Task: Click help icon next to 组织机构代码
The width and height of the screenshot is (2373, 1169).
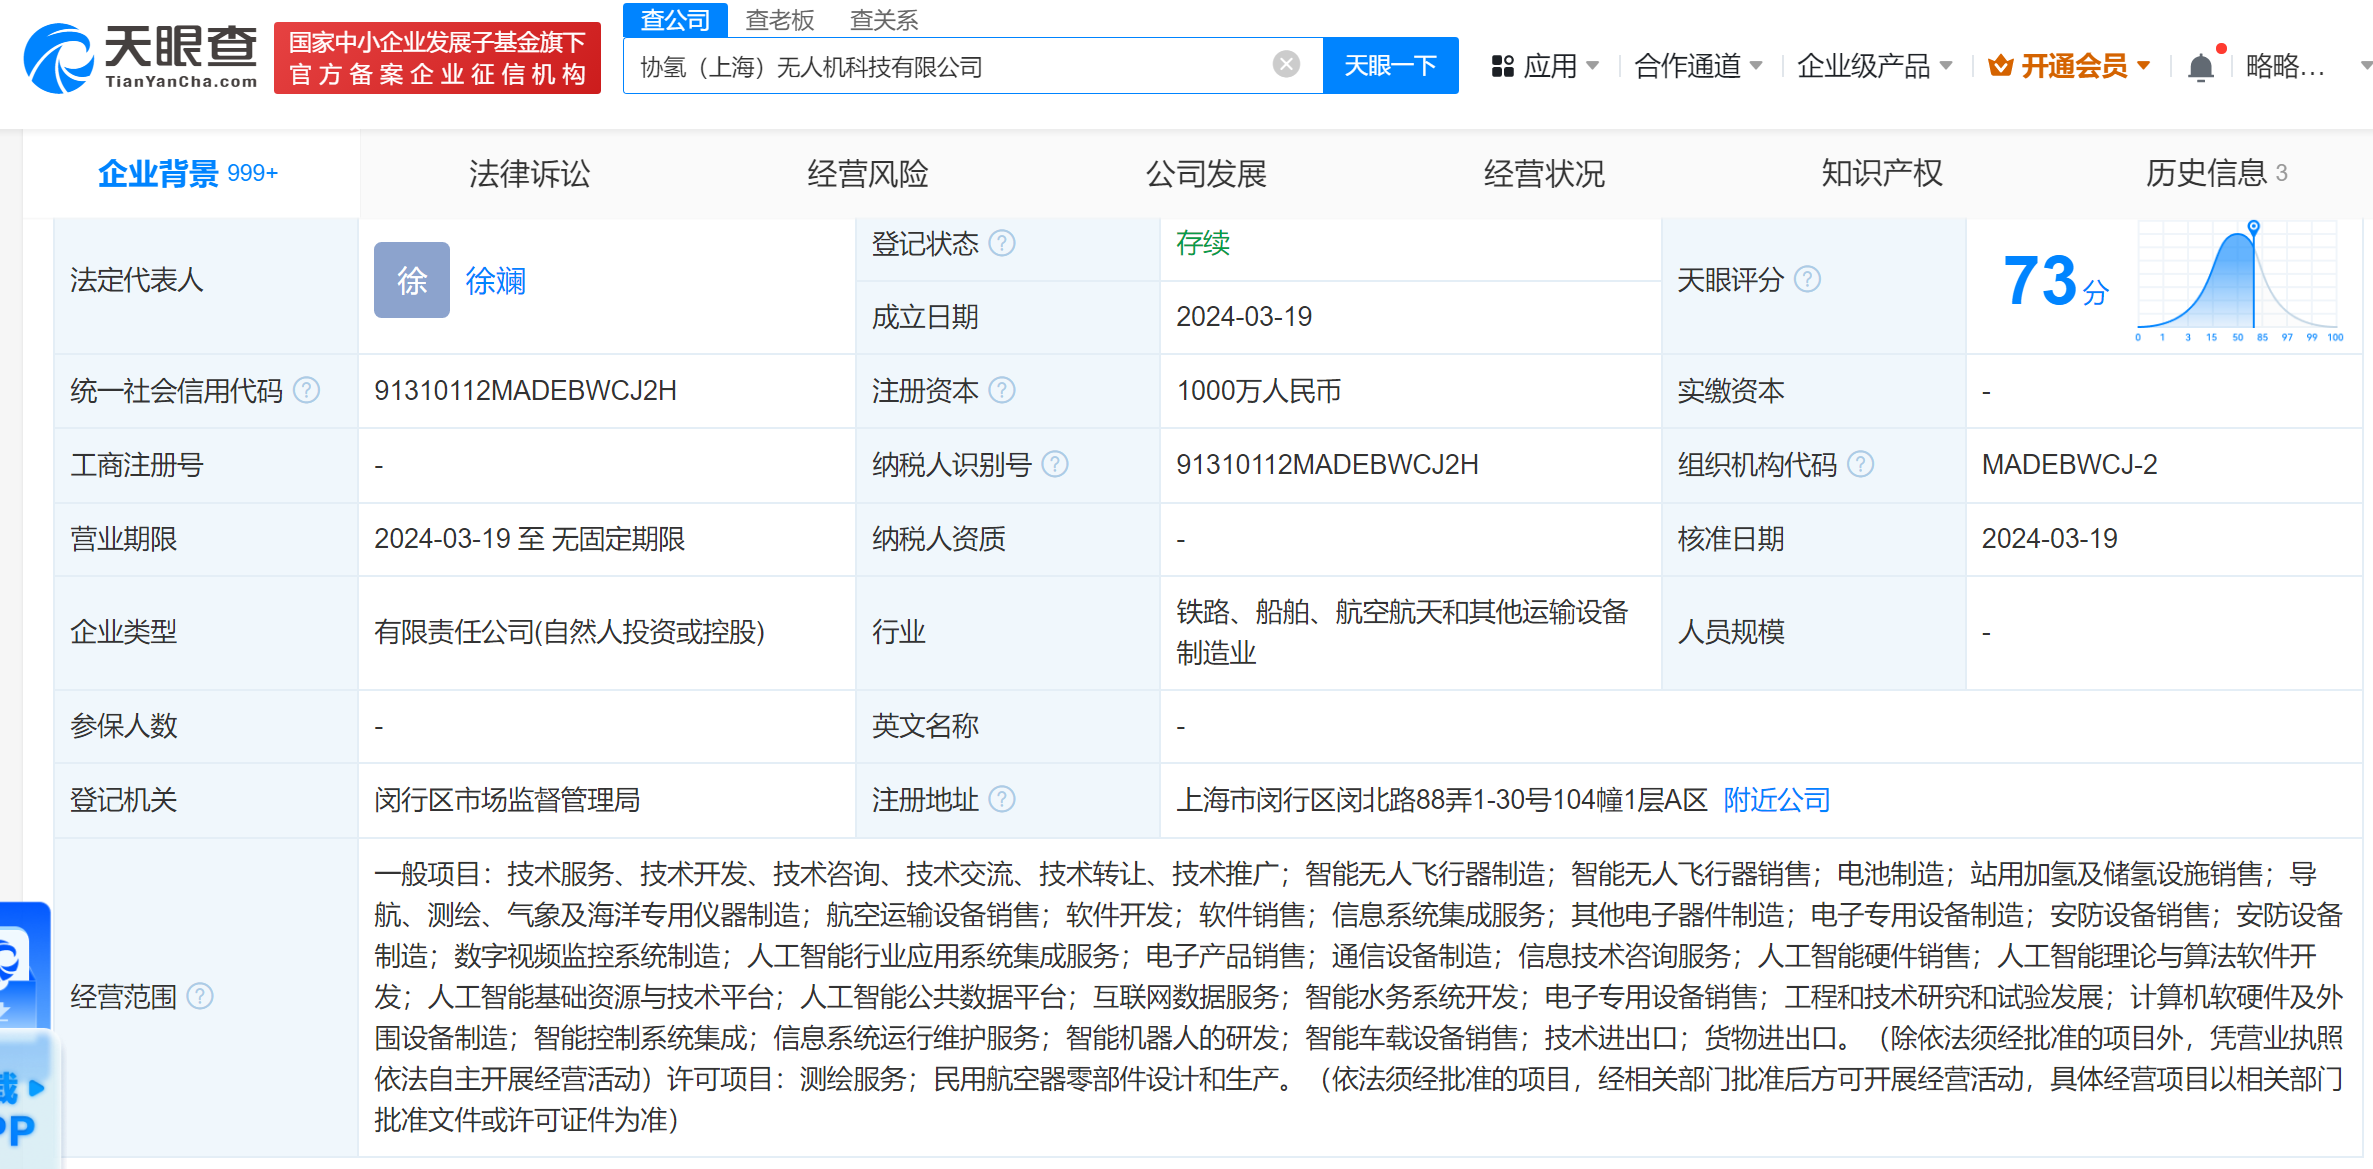Action: (x=1860, y=464)
